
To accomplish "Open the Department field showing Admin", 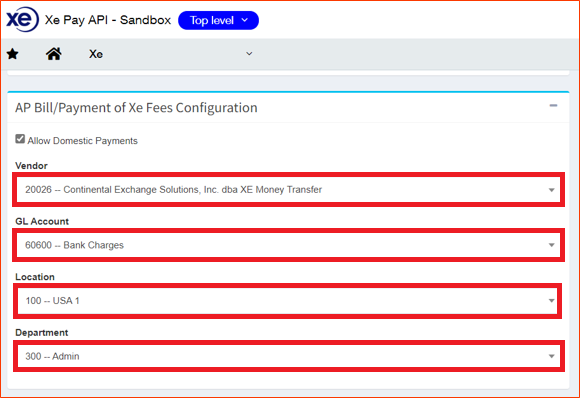I will [289, 356].
